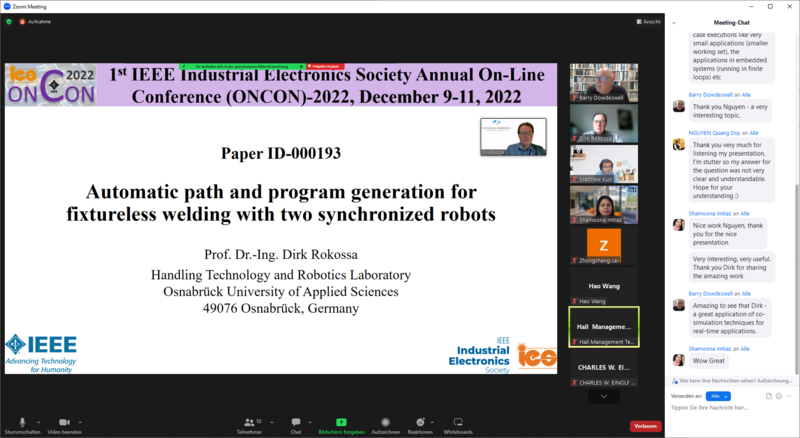Select message 'Very interesting, very useful'
The height and width of the screenshot is (438, 800).
[732, 267]
